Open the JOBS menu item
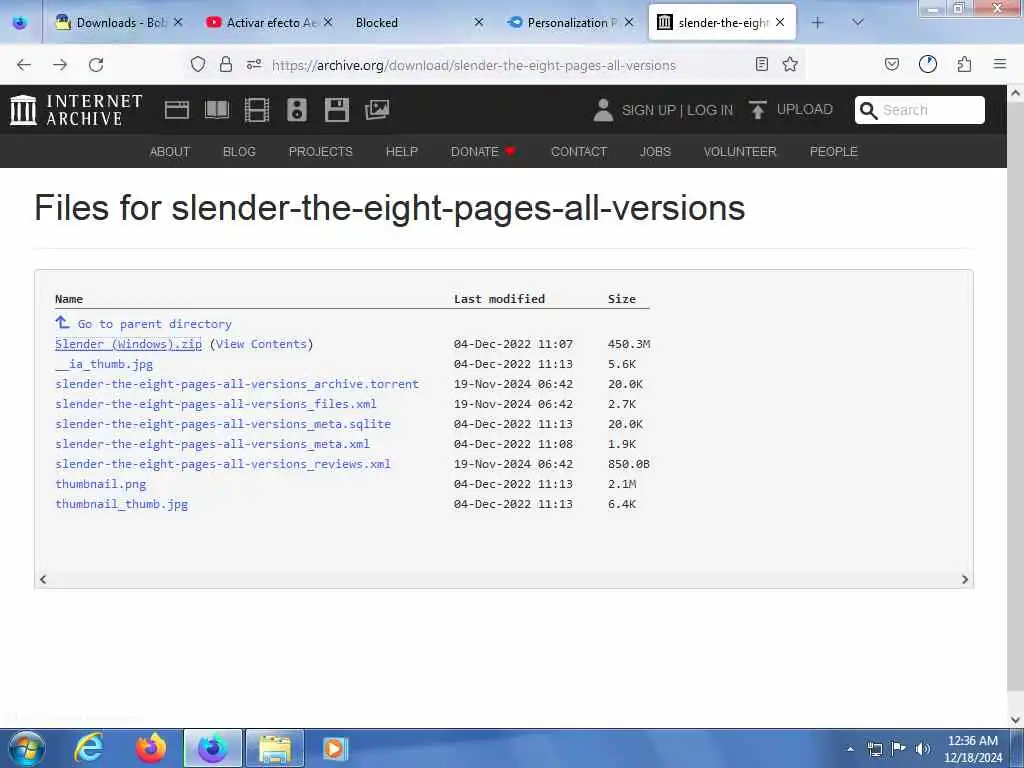 [x=655, y=152]
